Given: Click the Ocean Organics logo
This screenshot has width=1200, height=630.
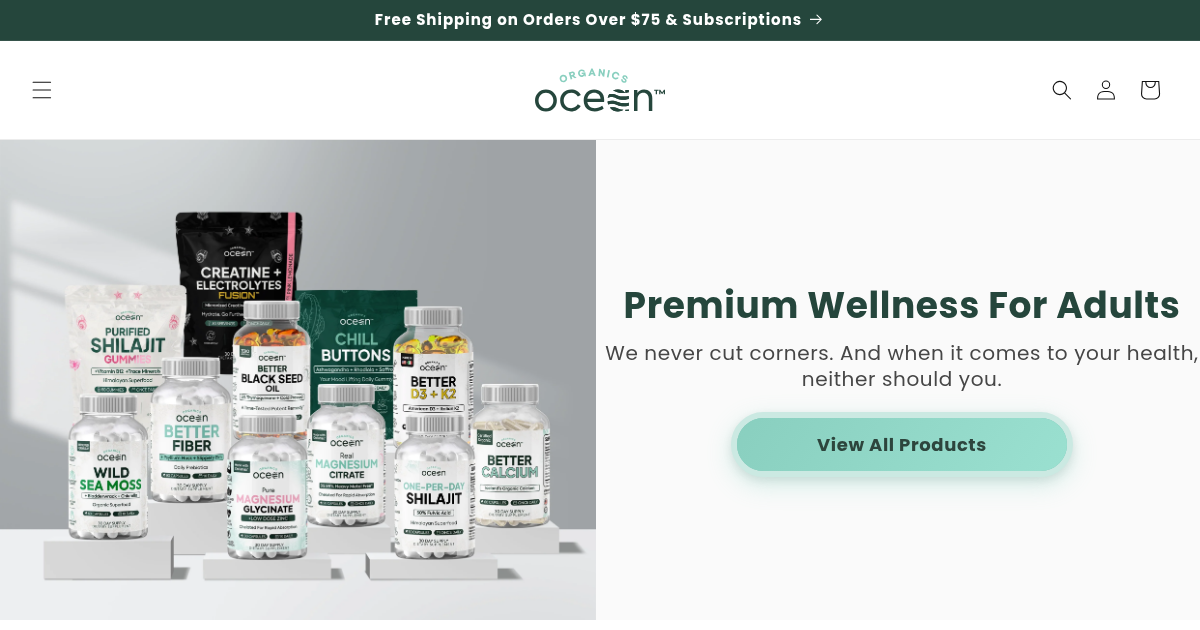Looking at the screenshot, I should point(600,90).
